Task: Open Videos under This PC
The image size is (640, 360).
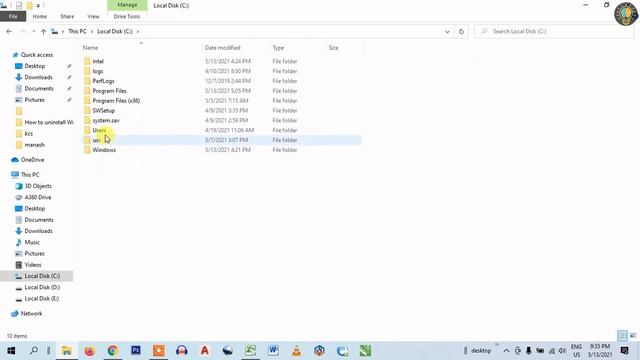Action: [x=33, y=264]
